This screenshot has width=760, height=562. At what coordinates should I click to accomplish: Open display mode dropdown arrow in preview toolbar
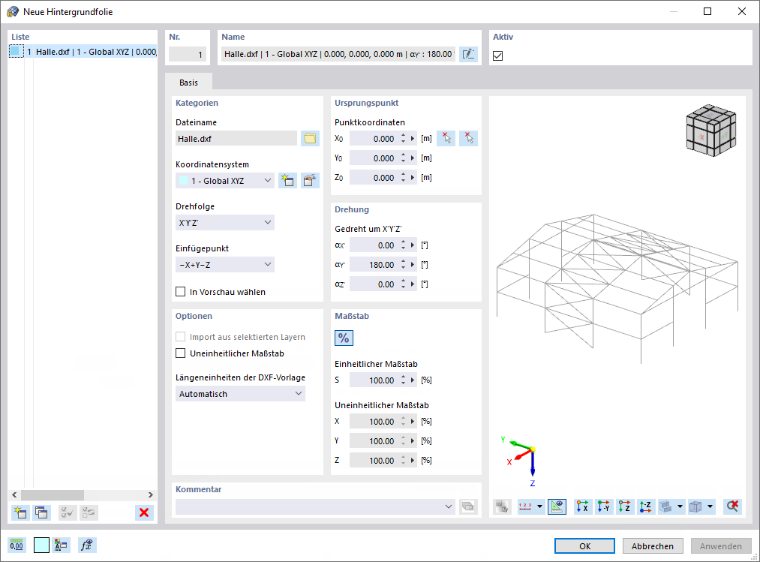point(710,507)
